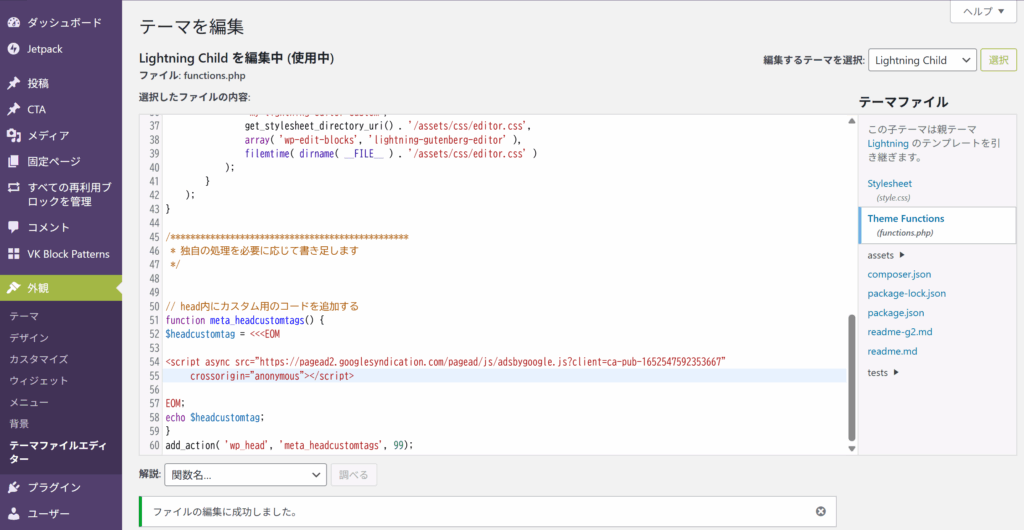Click the $headcustomtag = <<<EOM line
This screenshot has width=1024, height=530.
point(223,334)
